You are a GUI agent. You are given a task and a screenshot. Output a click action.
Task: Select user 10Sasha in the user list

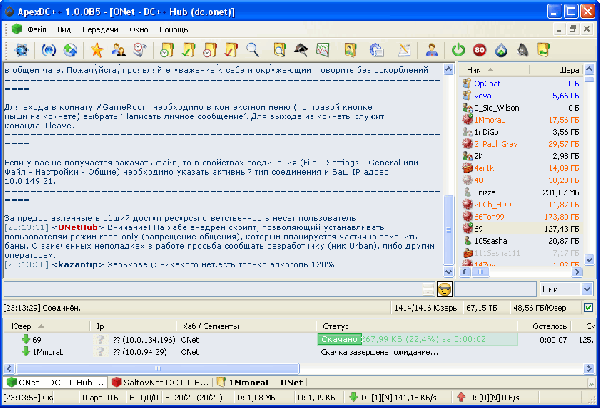(520, 241)
